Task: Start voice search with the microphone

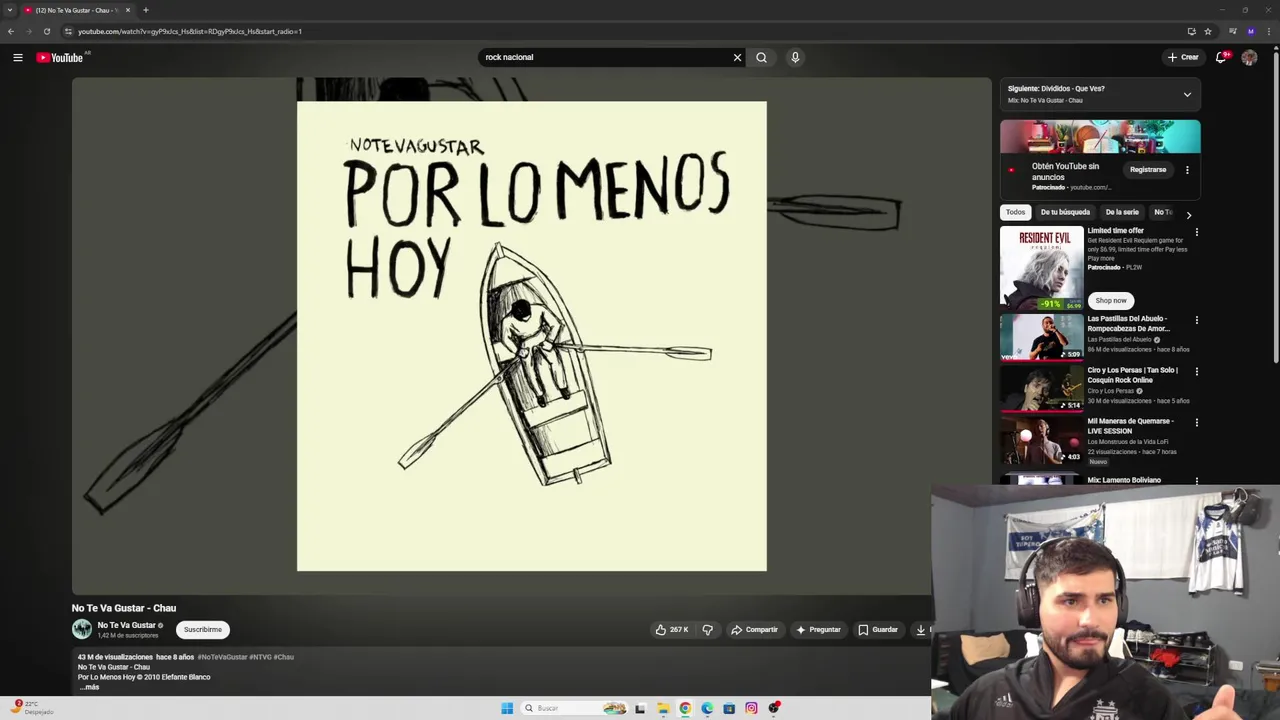Action: click(795, 57)
